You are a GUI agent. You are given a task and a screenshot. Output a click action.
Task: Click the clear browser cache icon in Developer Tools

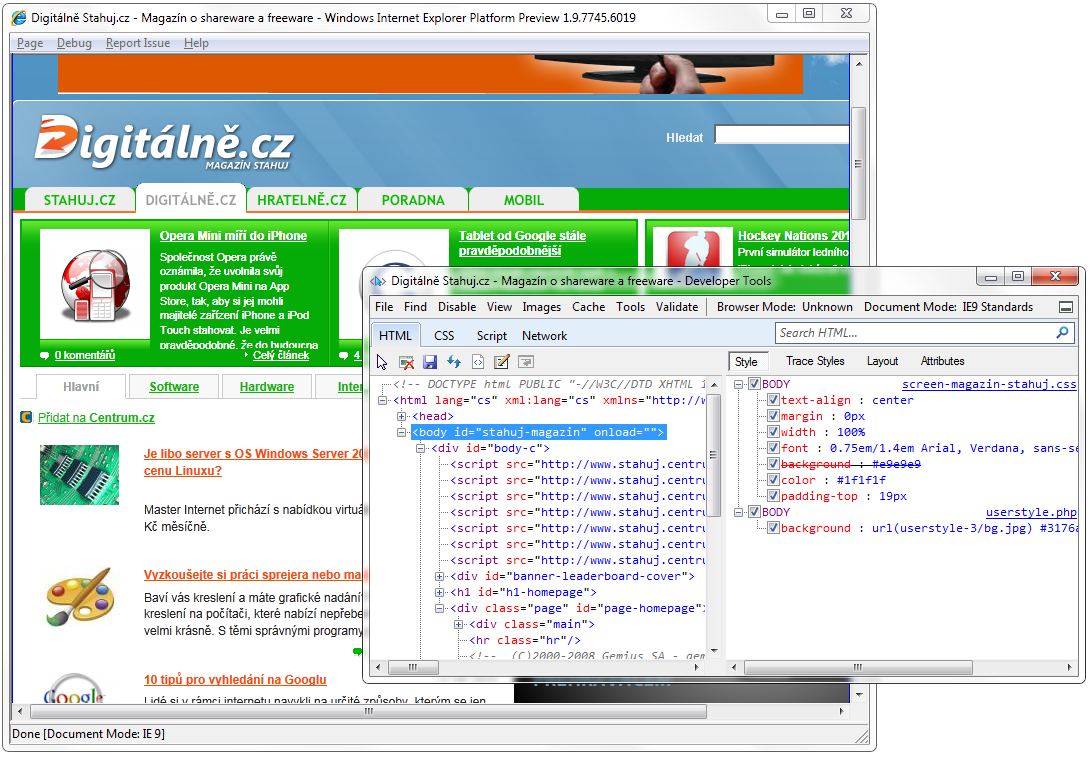[x=406, y=362]
